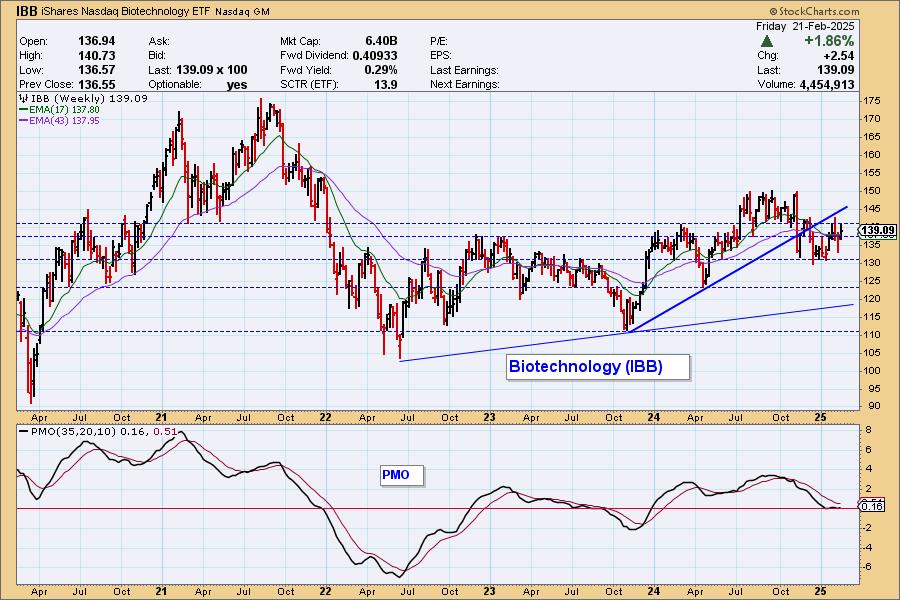Click the -6 label on PMO axis
900x600 pixels.
point(867,567)
